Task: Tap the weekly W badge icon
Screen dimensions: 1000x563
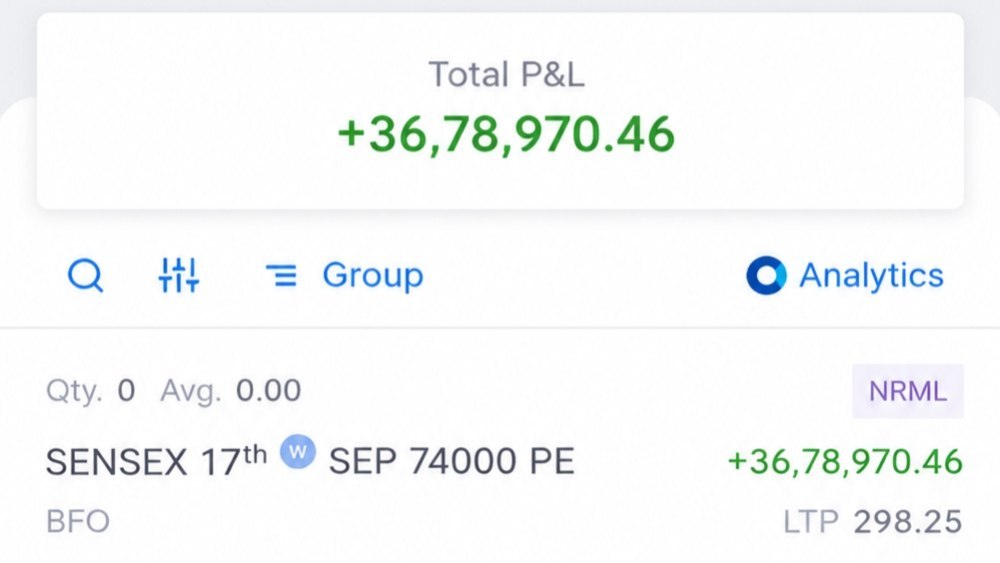Action: pos(298,451)
